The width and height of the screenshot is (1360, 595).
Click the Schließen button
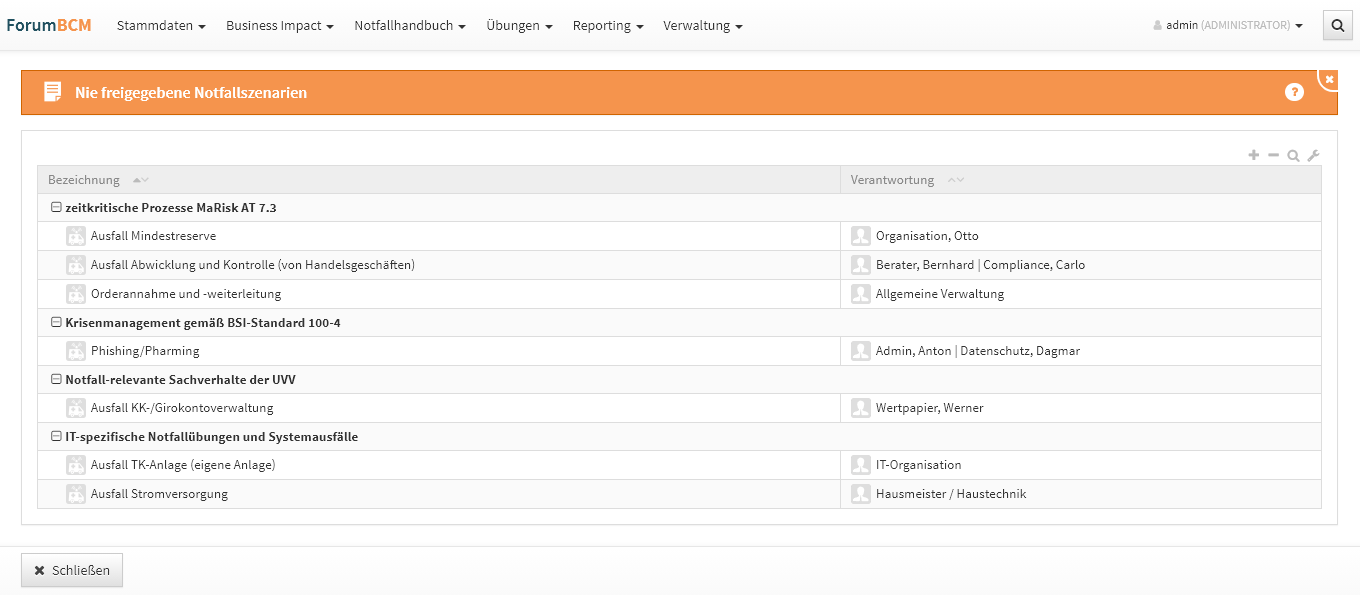tap(72, 570)
